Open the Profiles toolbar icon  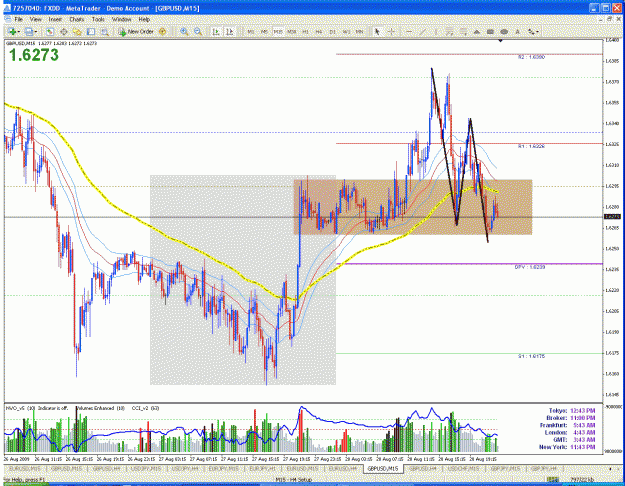coord(28,31)
